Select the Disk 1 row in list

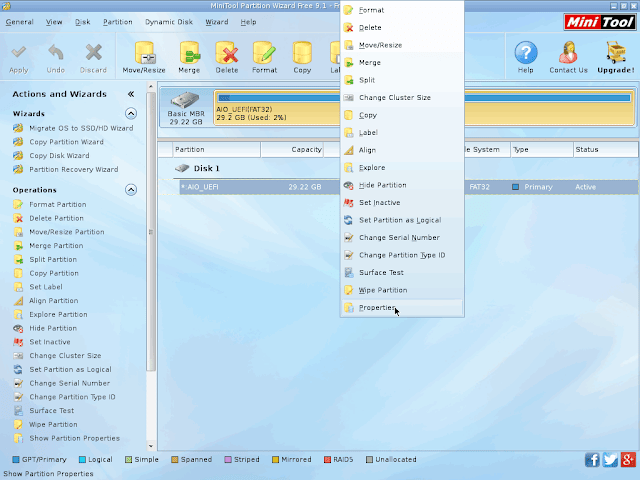206,169
